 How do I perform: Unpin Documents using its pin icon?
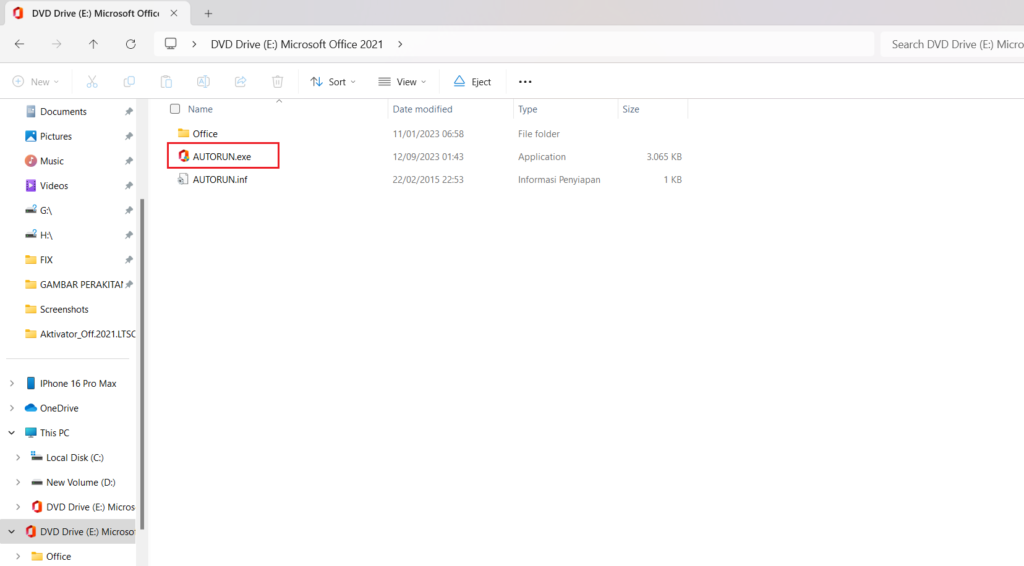point(129,112)
